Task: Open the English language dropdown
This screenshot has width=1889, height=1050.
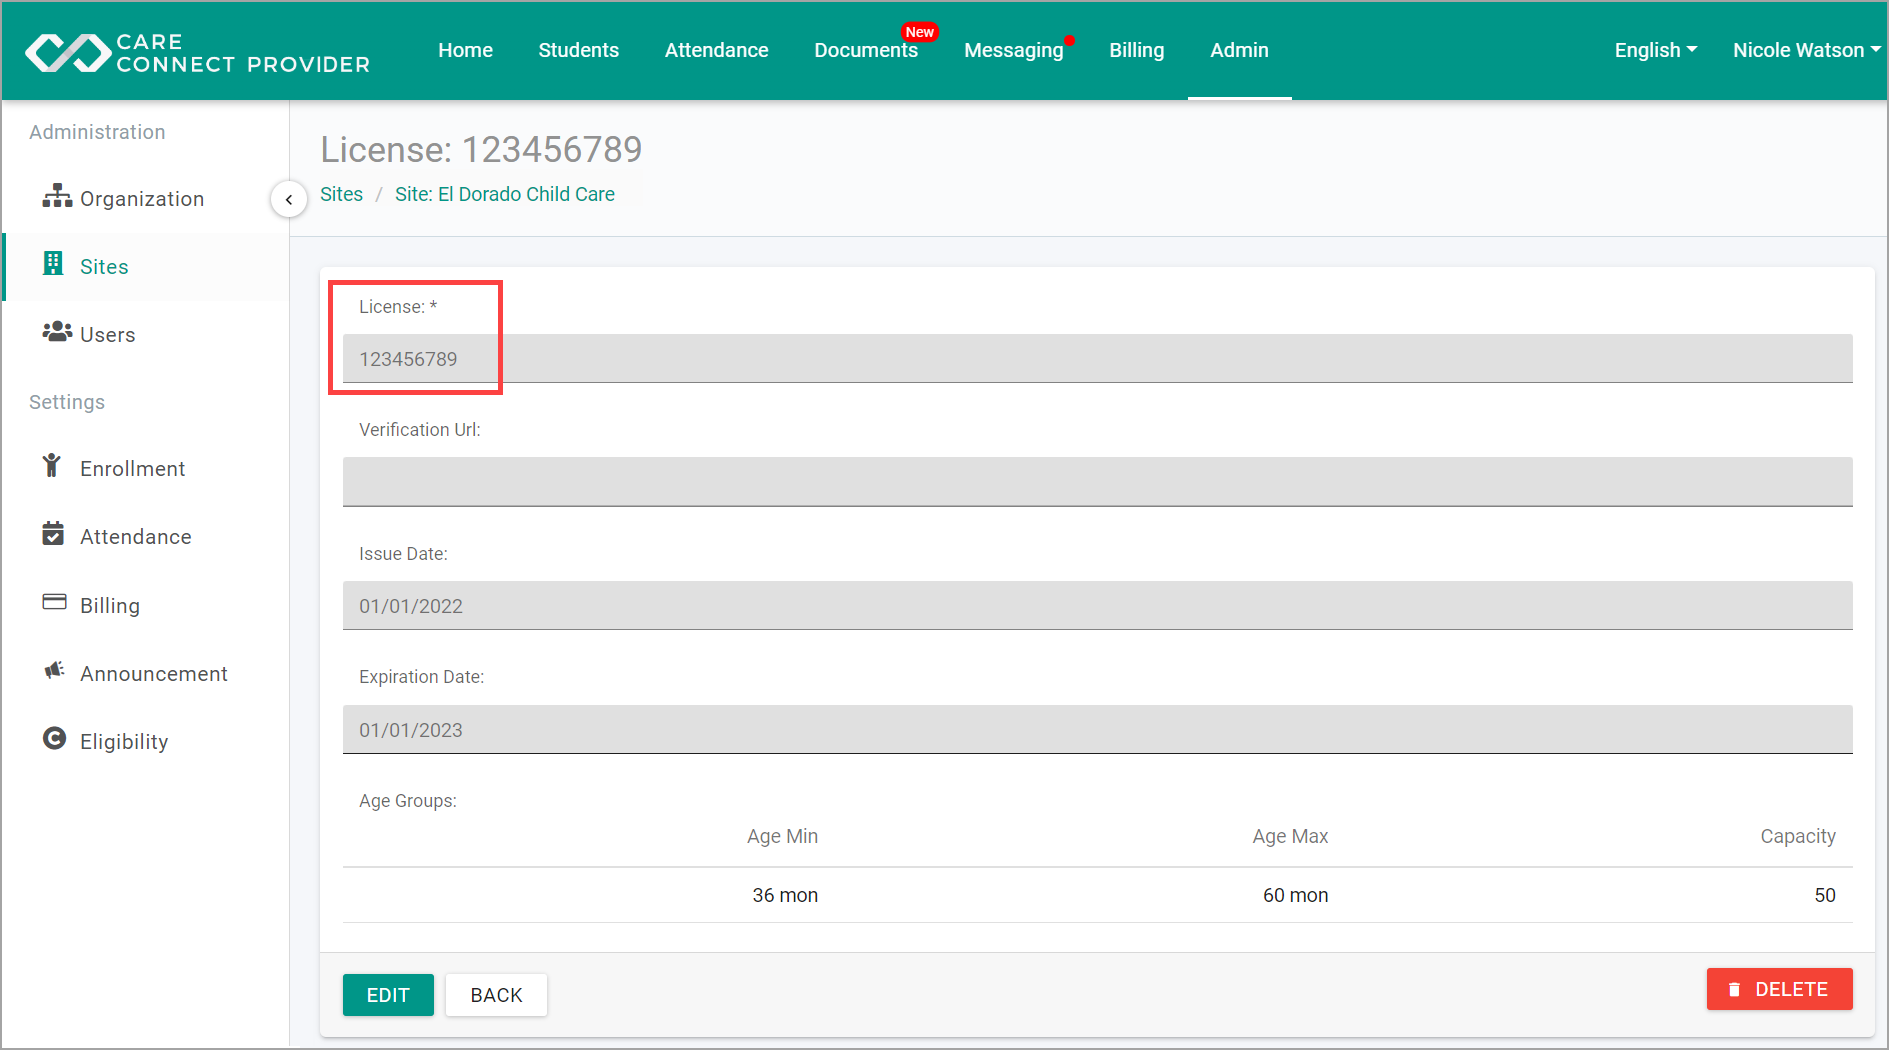Action: (1655, 50)
